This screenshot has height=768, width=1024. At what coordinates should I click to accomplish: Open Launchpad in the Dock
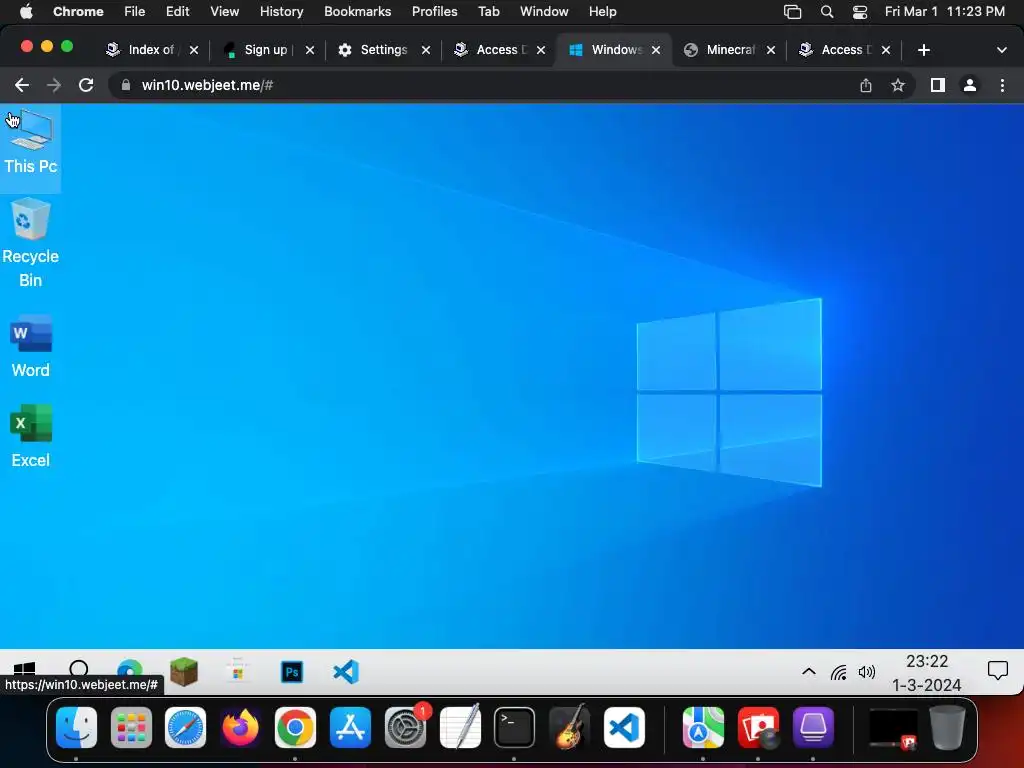click(131, 728)
